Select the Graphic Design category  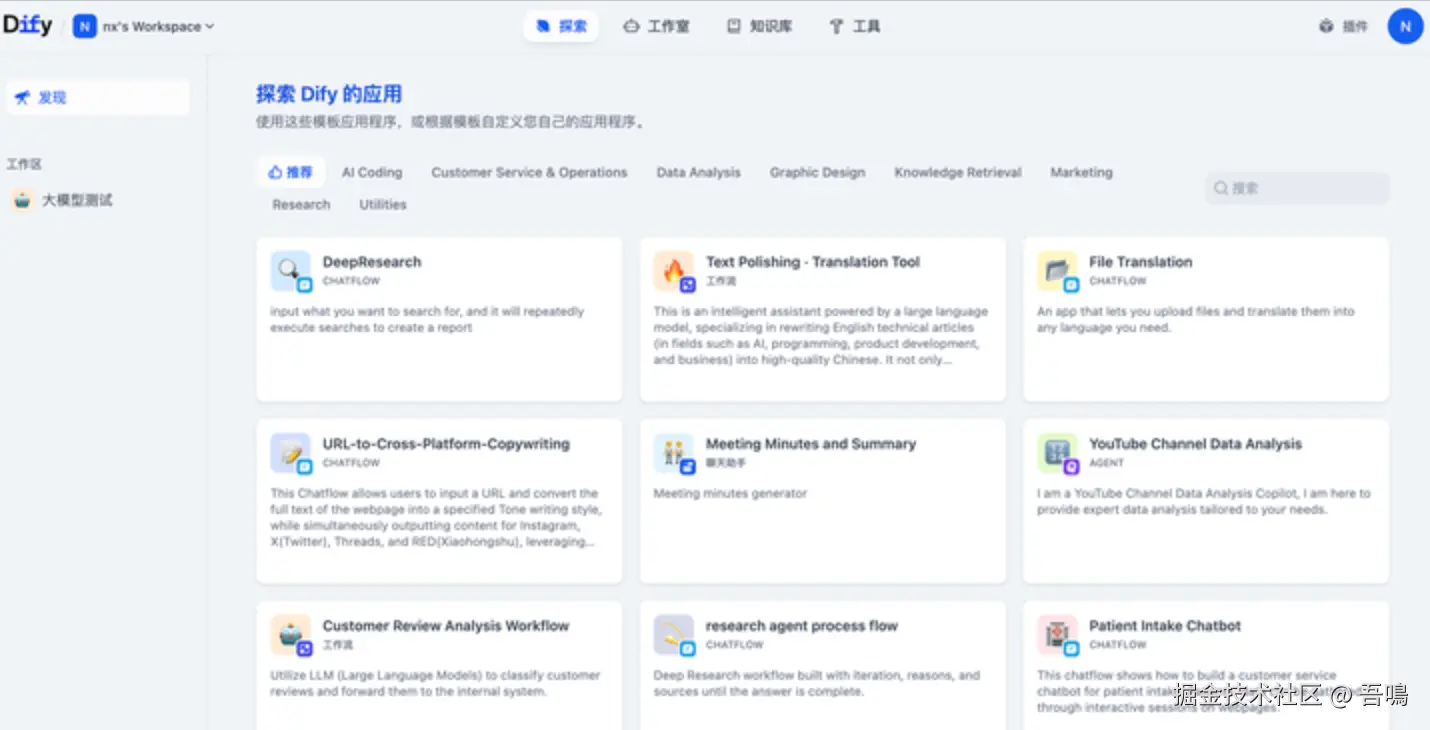tap(817, 172)
